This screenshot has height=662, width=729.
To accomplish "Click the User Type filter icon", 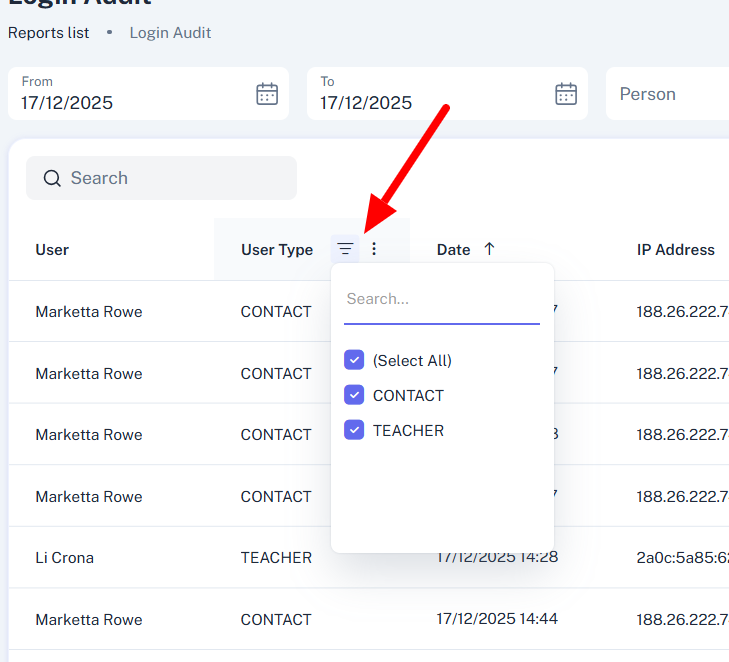I will pos(345,249).
